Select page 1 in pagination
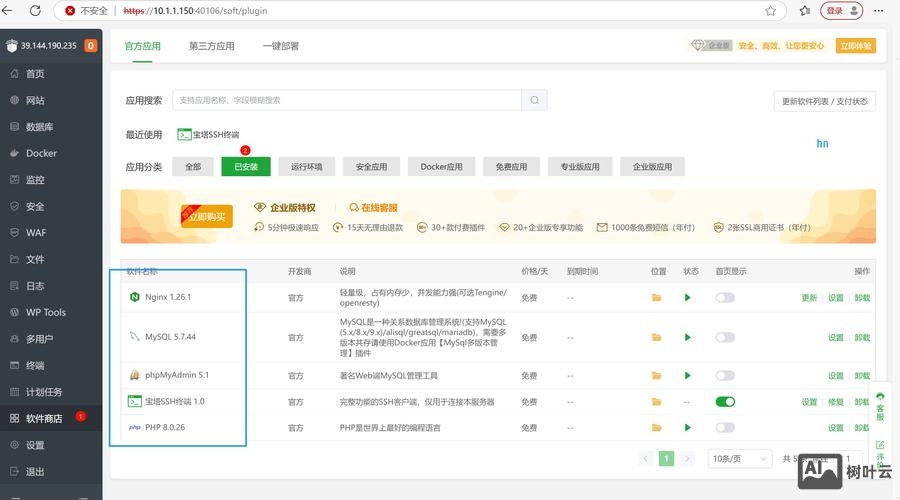The height and width of the screenshot is (500, 900). [666, 459]
